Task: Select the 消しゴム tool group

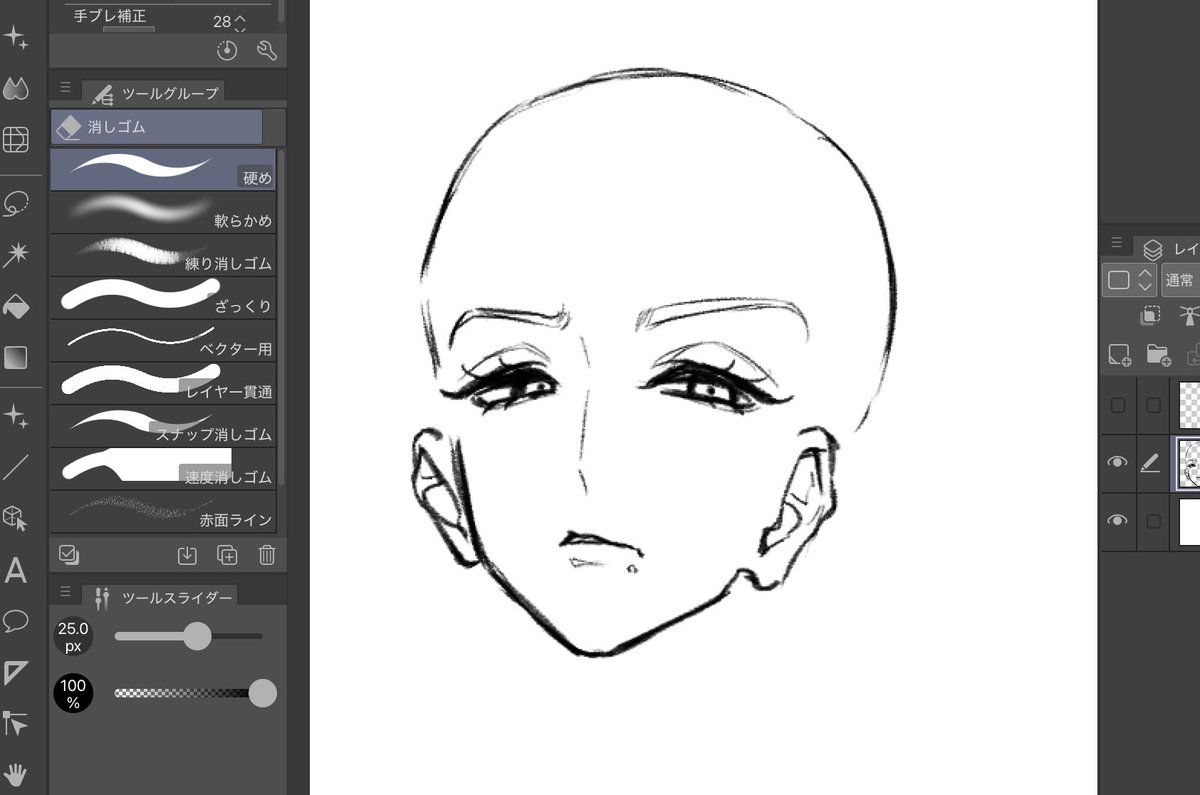Action: [x=157, y=127]
